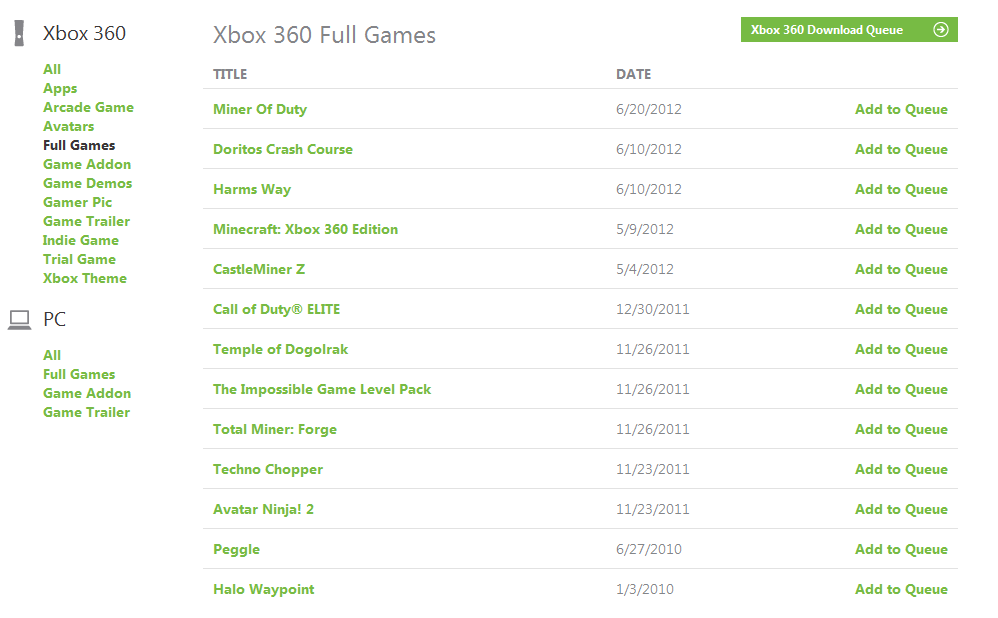Open the Xbox 360 Download Queue
The width and height of the screenshot is (998, 618).
click(x=827, y=30)
